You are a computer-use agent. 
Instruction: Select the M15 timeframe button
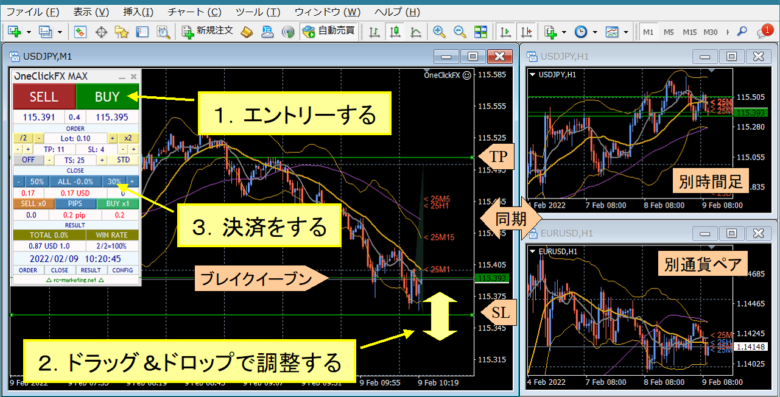click(x=689, y=32)
